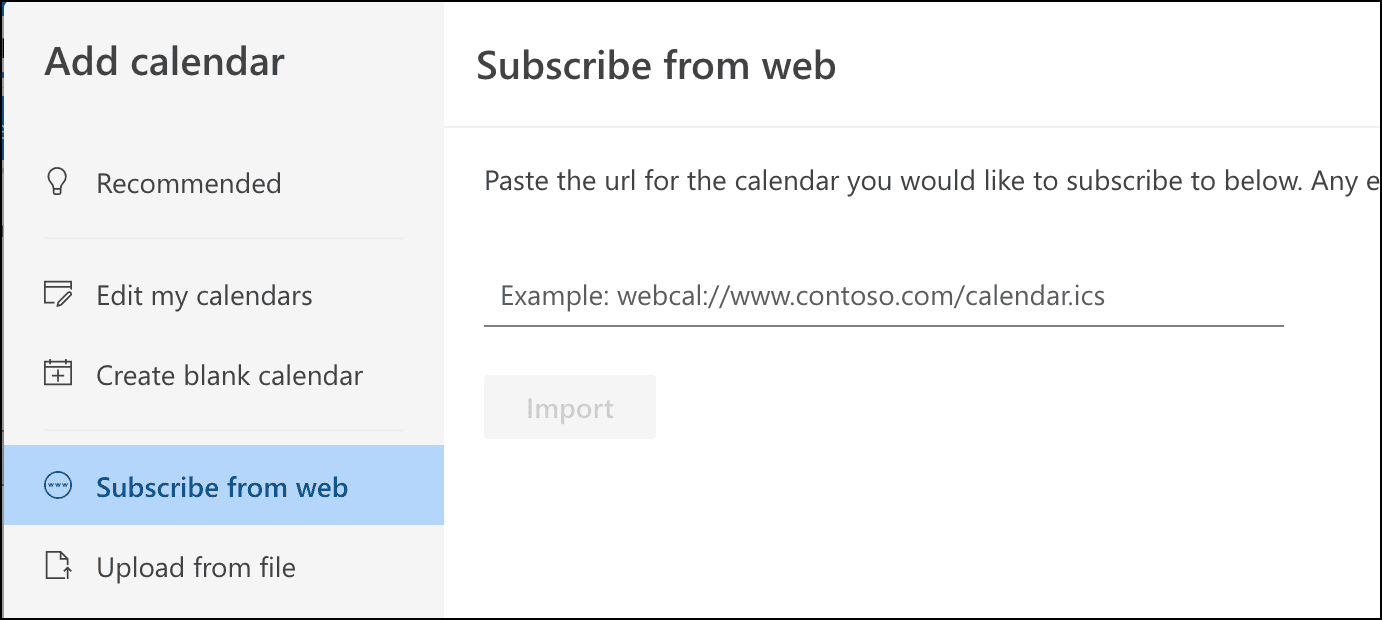Select the Subscribe from web menu label

pos(222,488)
